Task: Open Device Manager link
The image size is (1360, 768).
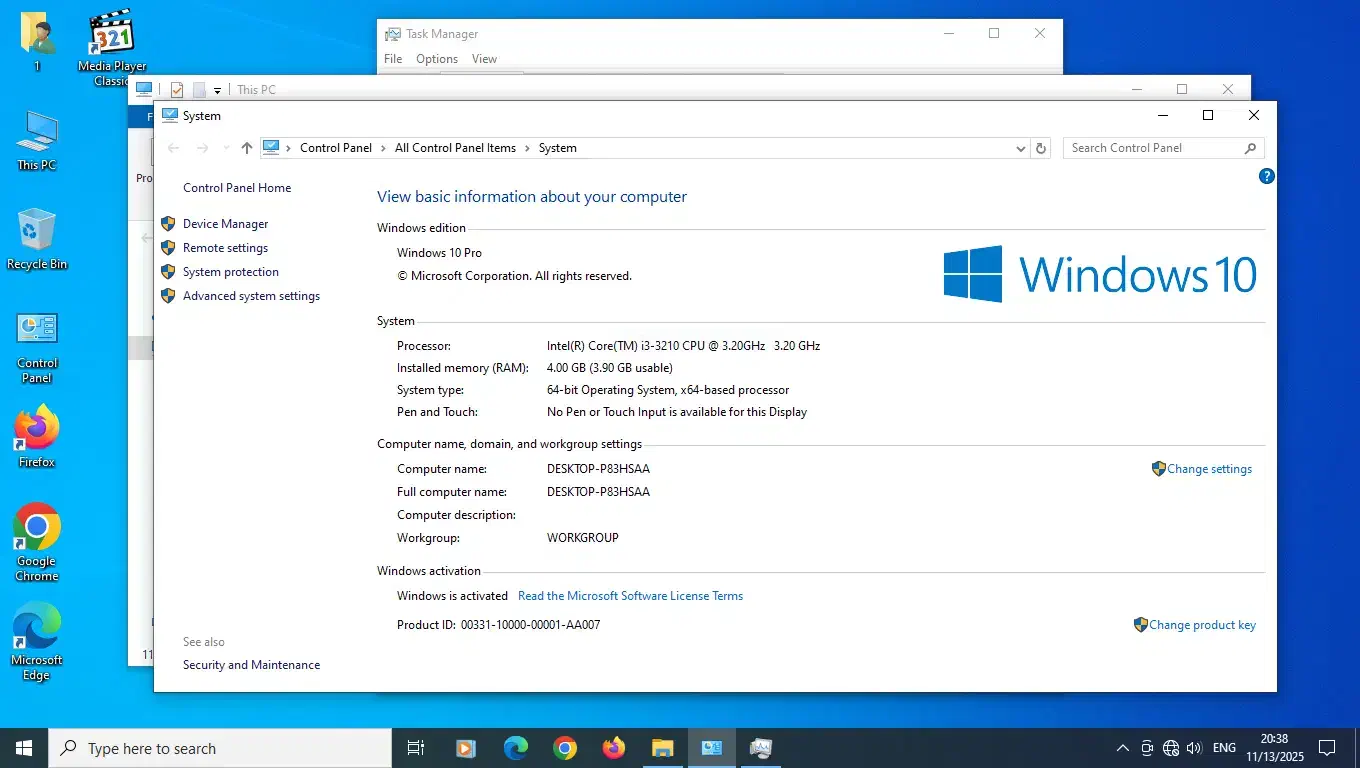Action: pyautogui.click(x=225, y=224)
